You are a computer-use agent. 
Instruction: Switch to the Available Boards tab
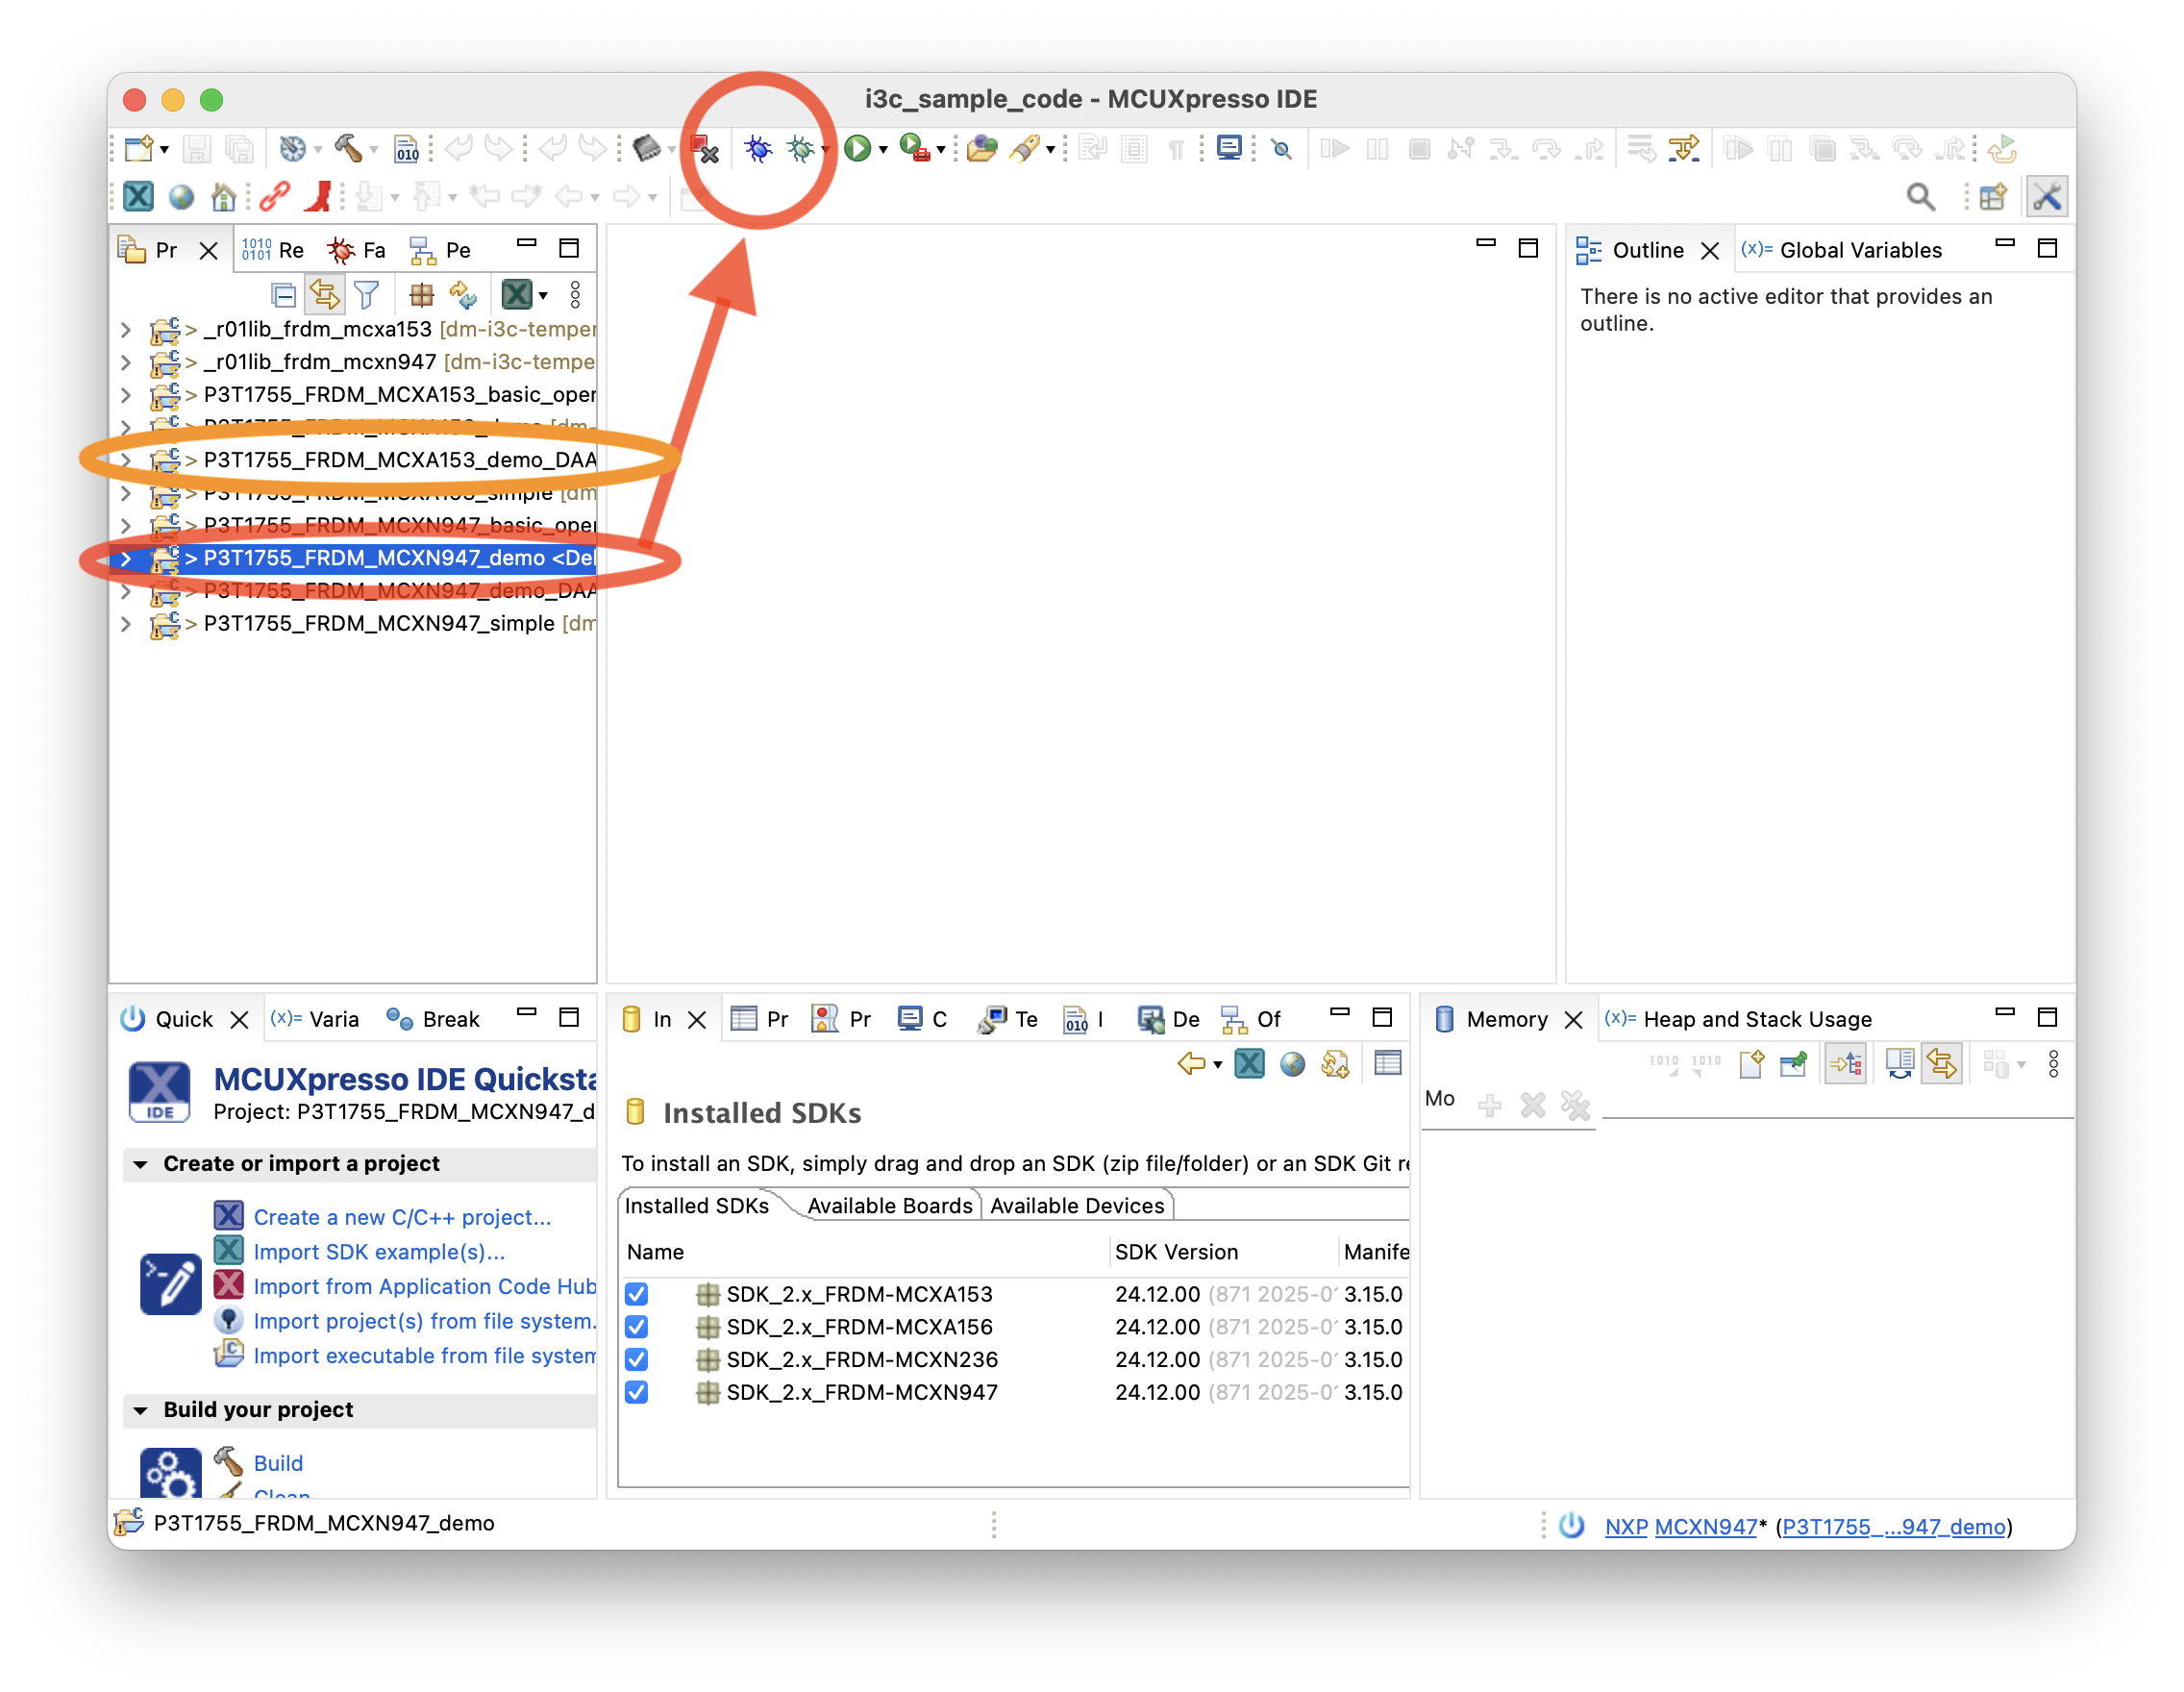coord(889,1206)
